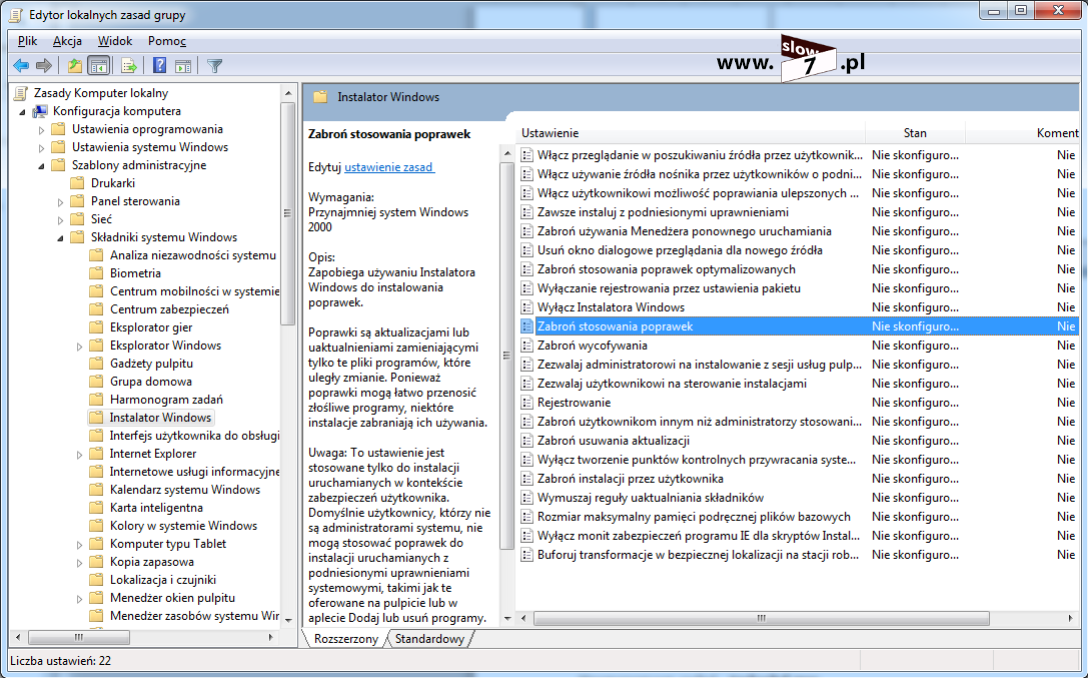
Task: Expand the Ustawienia oprogramowania node
Action: pyautogui.click(x=41, y=130)
